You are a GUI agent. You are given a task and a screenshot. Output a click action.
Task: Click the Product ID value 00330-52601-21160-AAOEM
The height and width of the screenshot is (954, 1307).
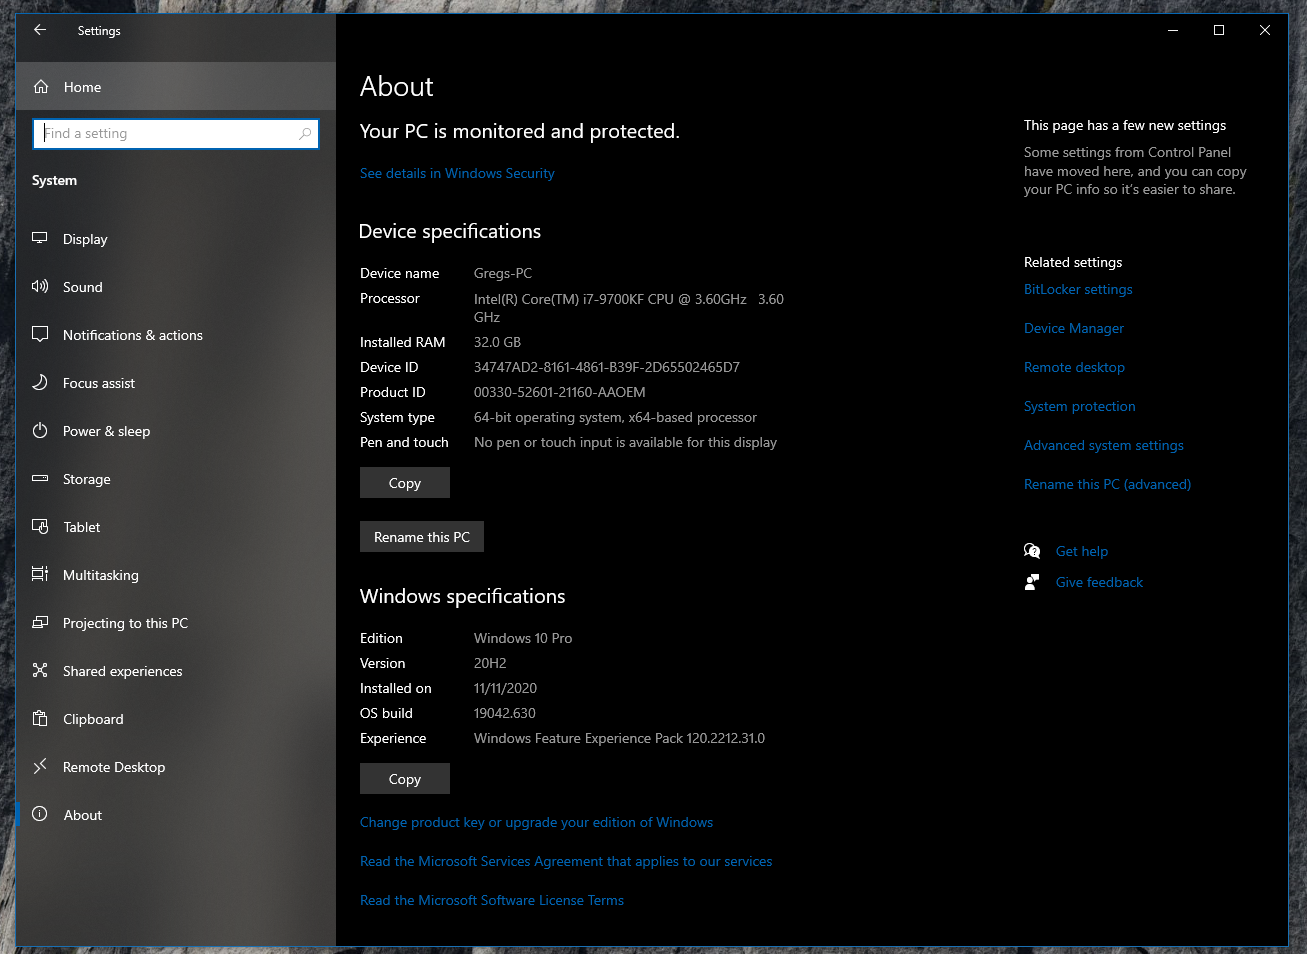560,392
